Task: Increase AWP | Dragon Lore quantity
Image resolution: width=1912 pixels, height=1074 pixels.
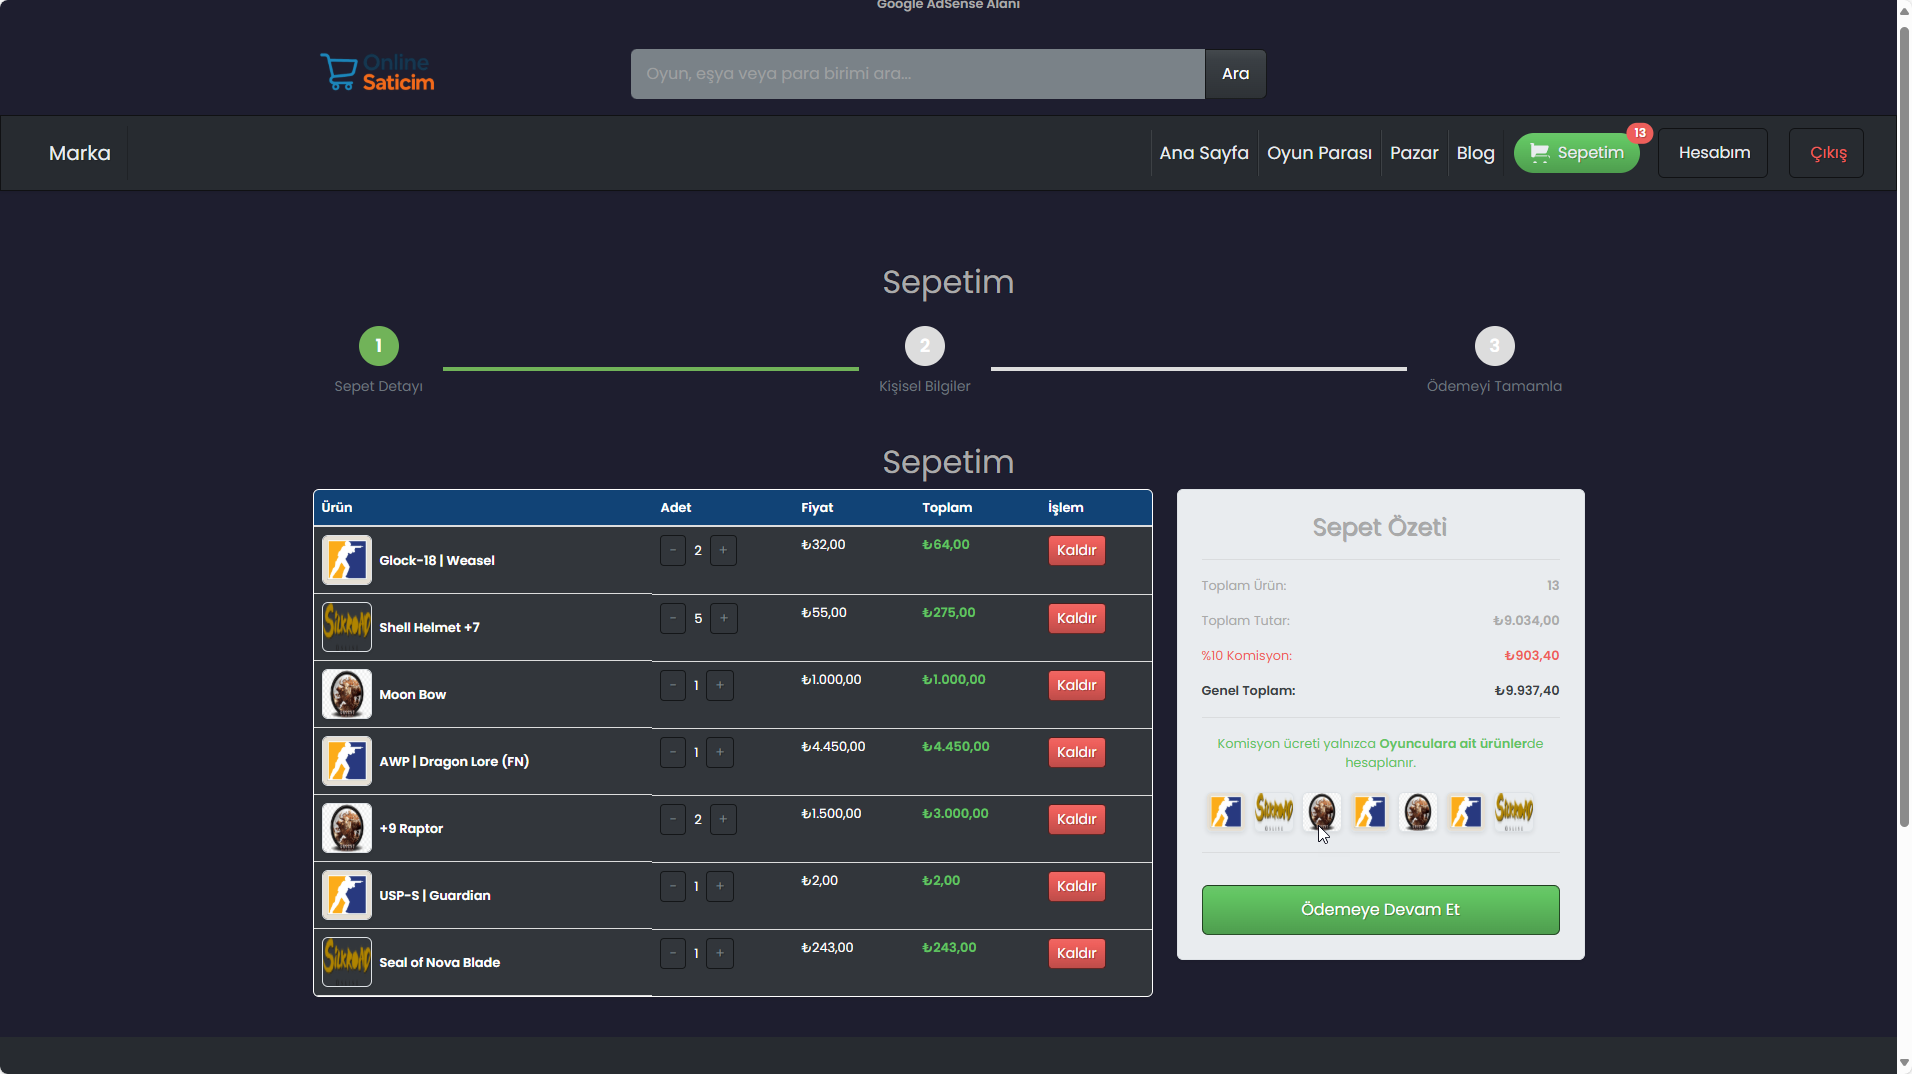Action: [720, 752]
